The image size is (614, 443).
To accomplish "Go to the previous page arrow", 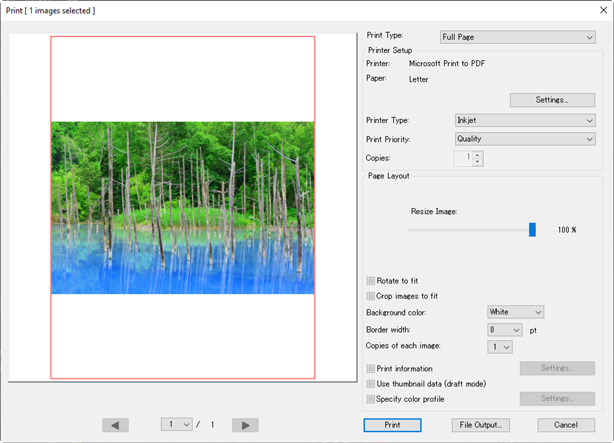I will click(x=115, y=425).
